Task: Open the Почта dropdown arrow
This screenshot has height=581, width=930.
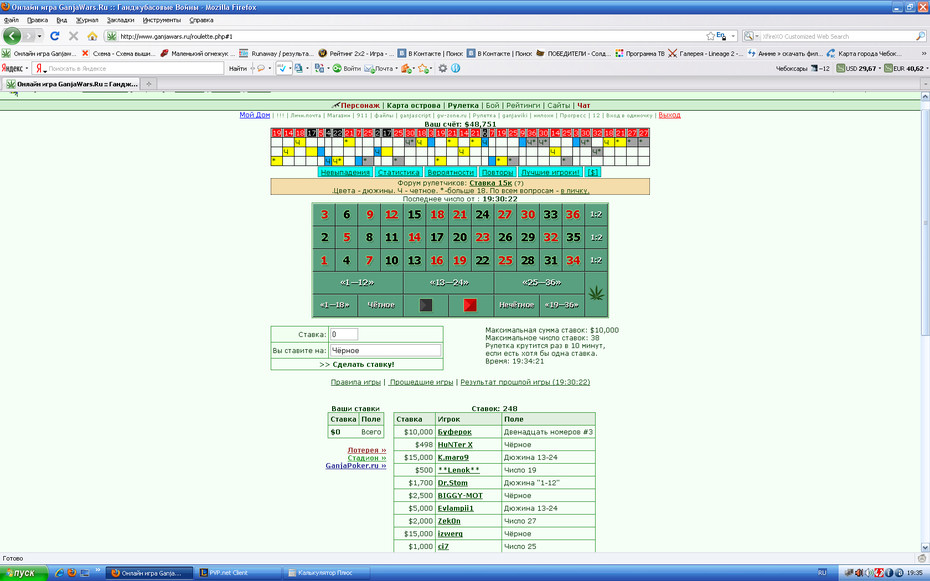Action: pyautogui.click(x=396, y=69)
